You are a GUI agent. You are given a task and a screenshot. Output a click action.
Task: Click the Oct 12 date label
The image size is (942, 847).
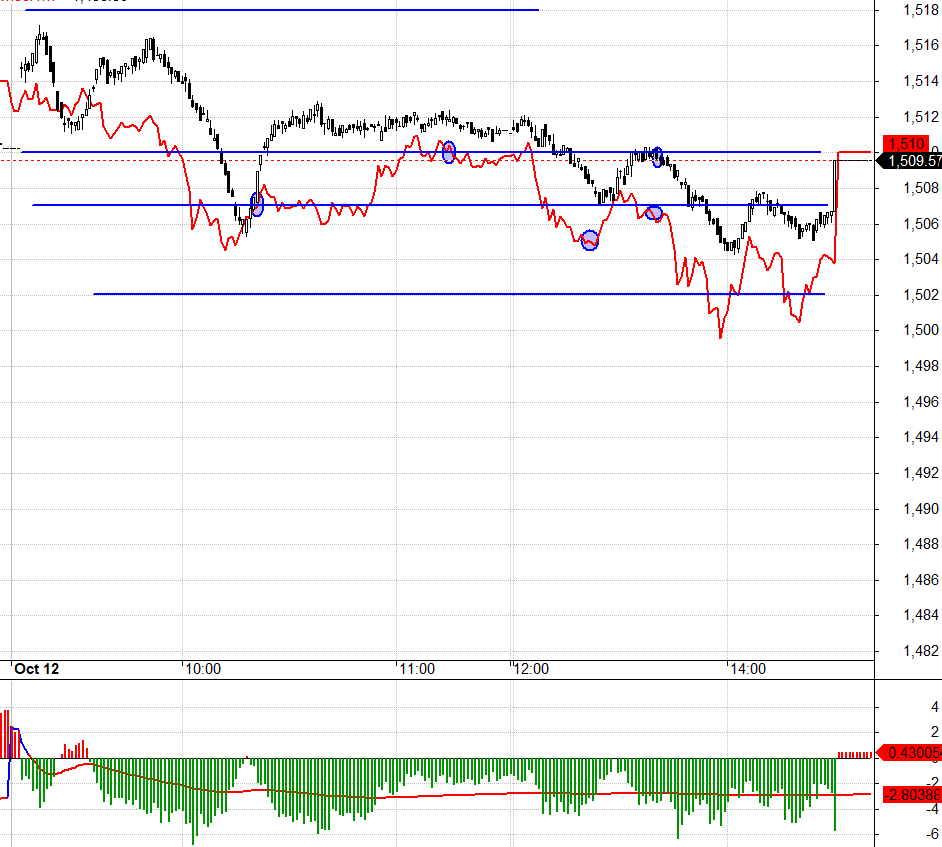[36, 669]
